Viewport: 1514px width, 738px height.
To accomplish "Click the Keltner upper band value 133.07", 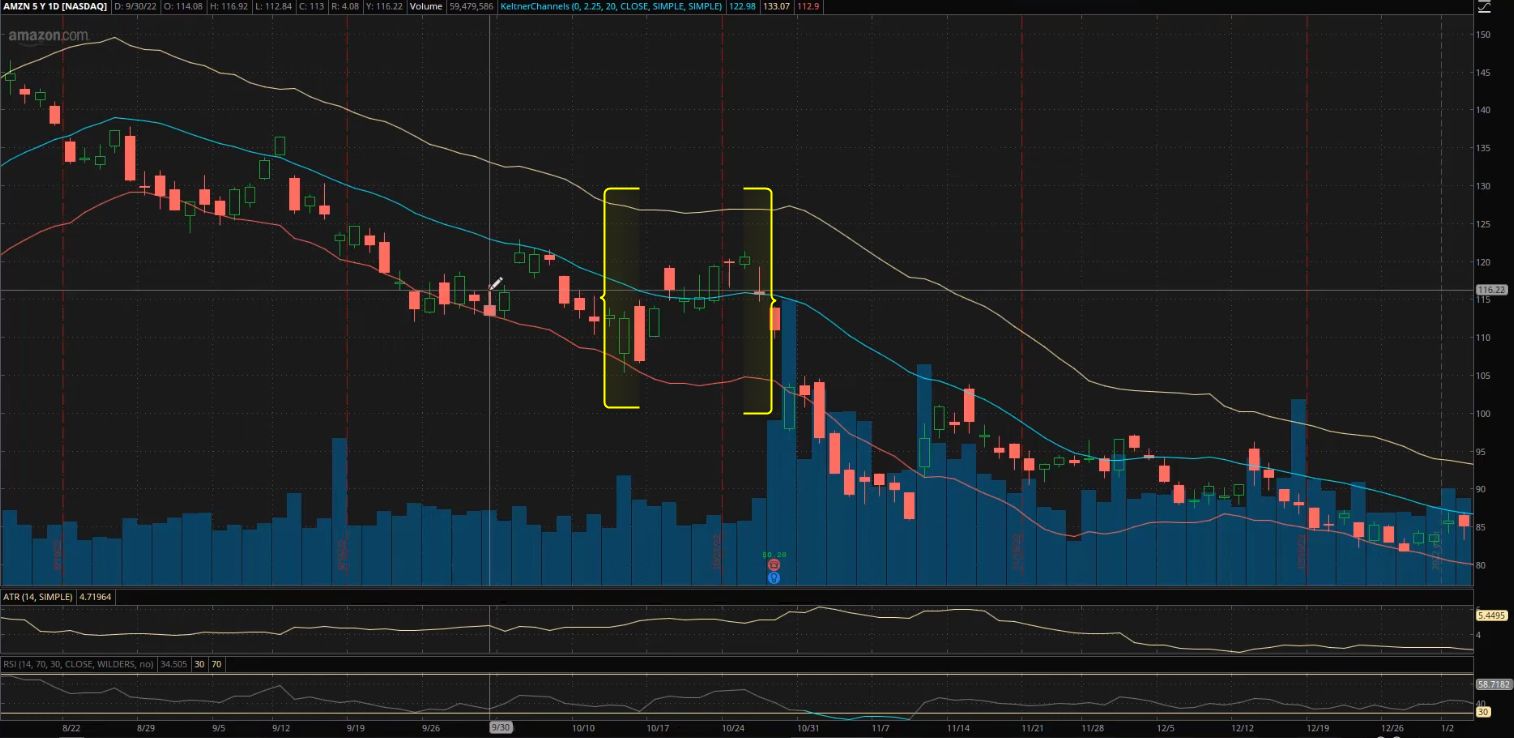I will (x=775, y=6).
